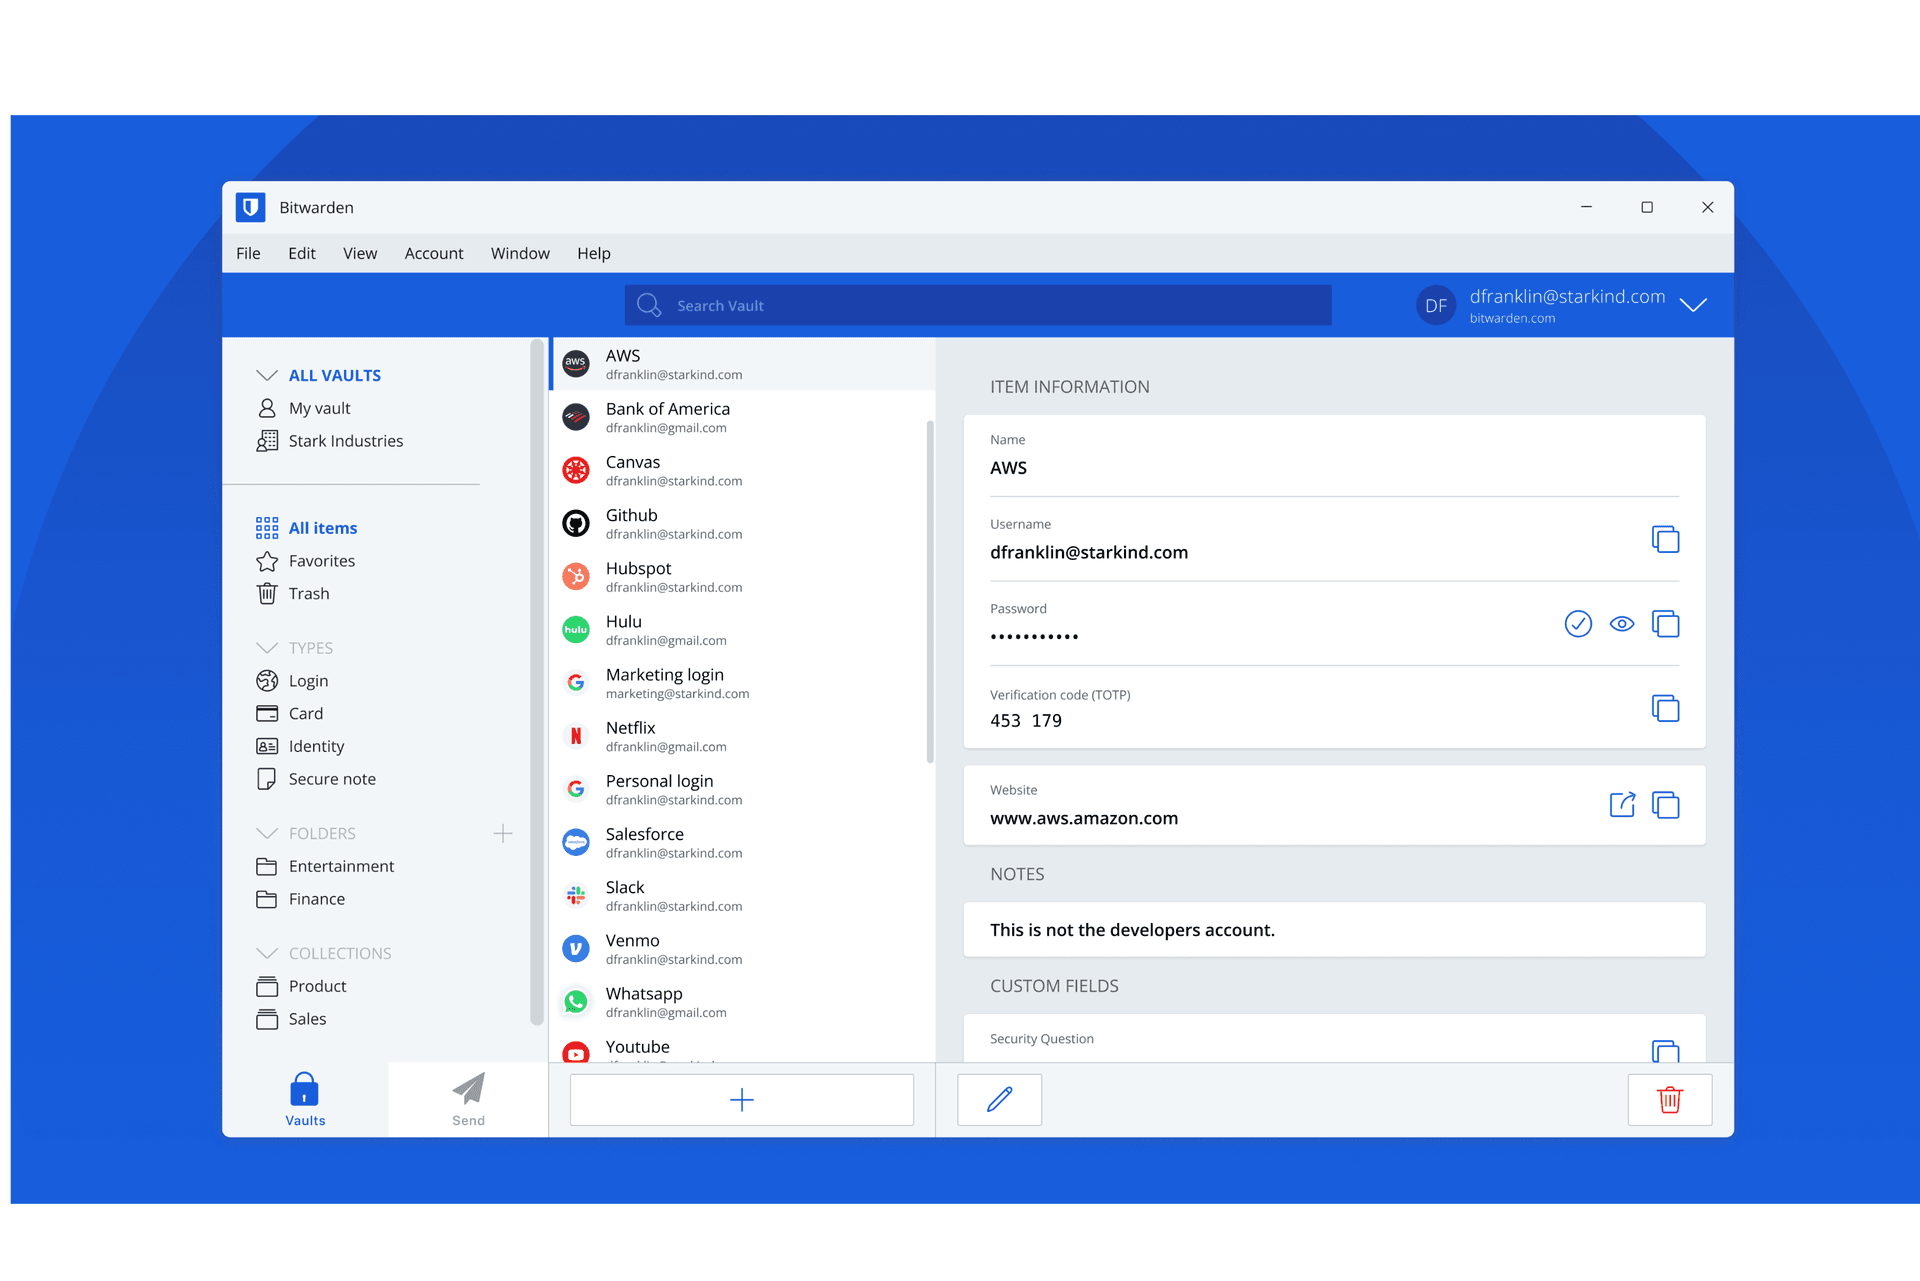
Task: Collapse the COLLECTIONS section
Action: pos(267,953)
